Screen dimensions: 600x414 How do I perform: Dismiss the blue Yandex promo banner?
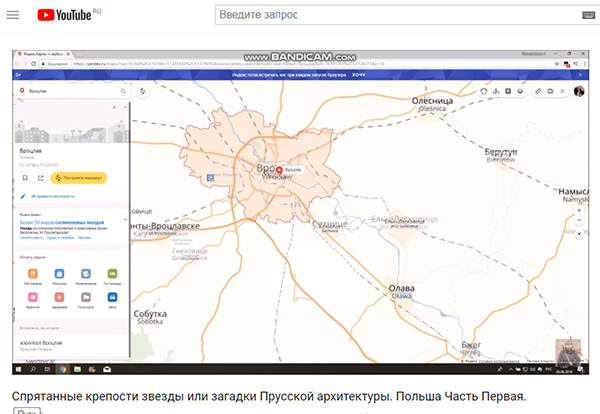coord(580,75)
